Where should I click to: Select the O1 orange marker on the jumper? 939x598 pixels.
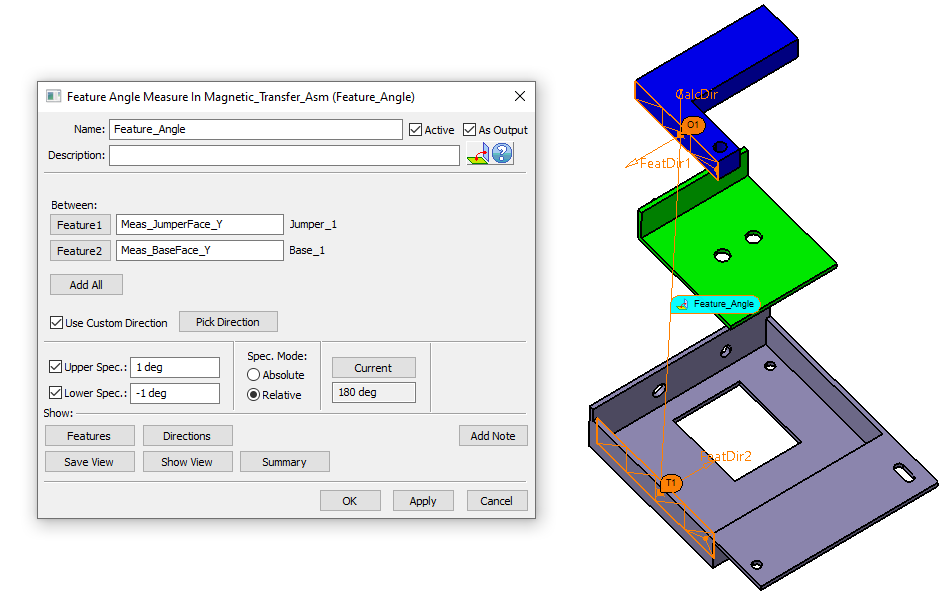coord(693,125)
